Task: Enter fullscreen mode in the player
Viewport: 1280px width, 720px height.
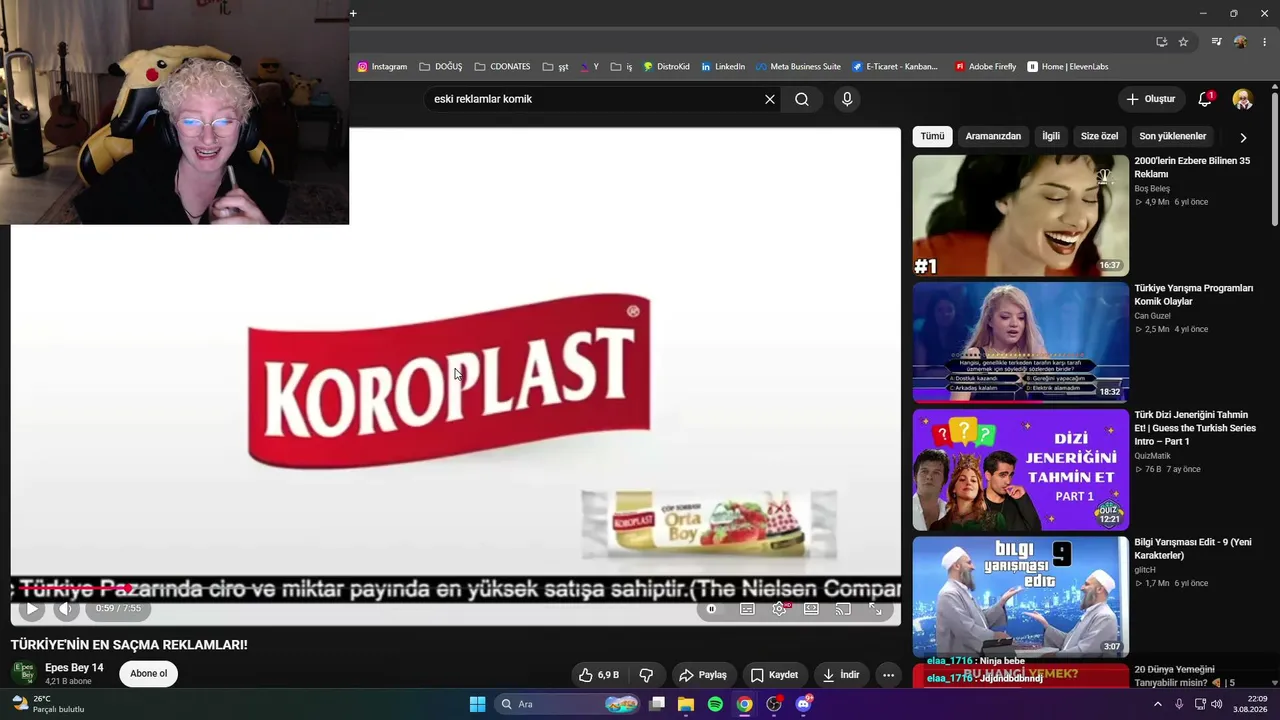Action: pos(875,609)
